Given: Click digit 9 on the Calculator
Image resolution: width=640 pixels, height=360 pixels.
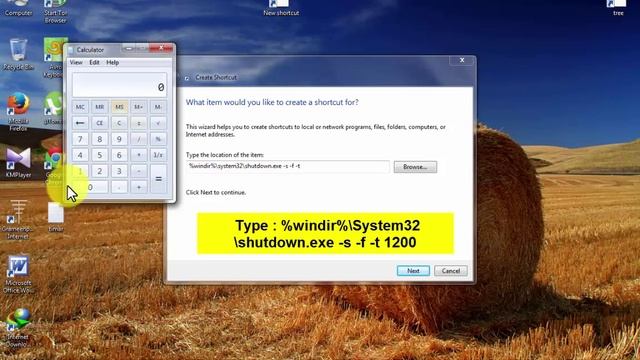Looking at the screenshot, I should tap(119, 139).
